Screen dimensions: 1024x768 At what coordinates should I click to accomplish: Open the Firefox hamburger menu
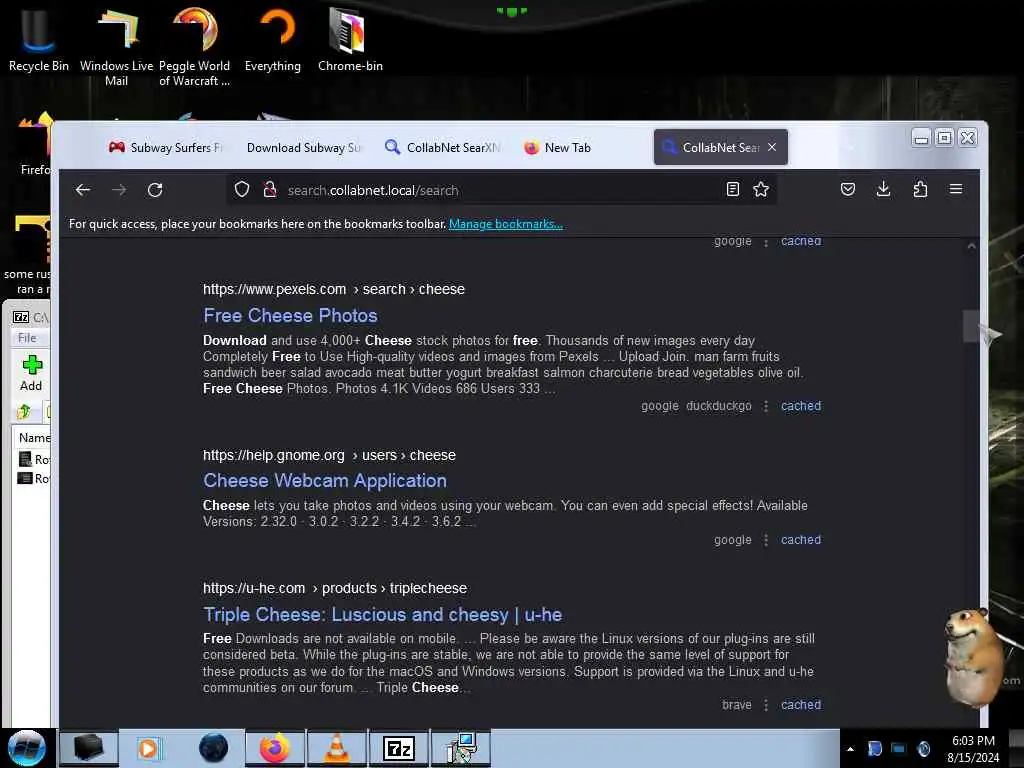pyautogui.click(x=955, y=189)
